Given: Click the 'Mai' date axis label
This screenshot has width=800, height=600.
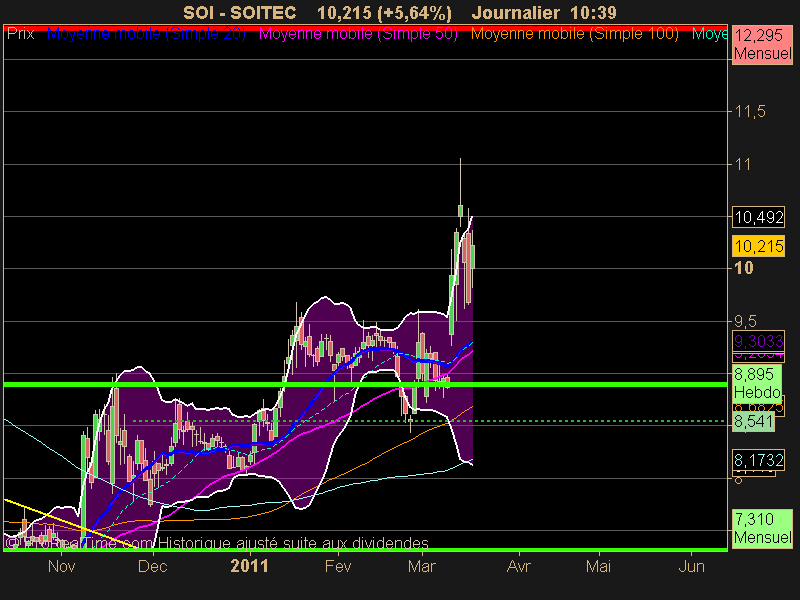Looking at the screenshot, I should pyautogui.click(x=598, y=566).
